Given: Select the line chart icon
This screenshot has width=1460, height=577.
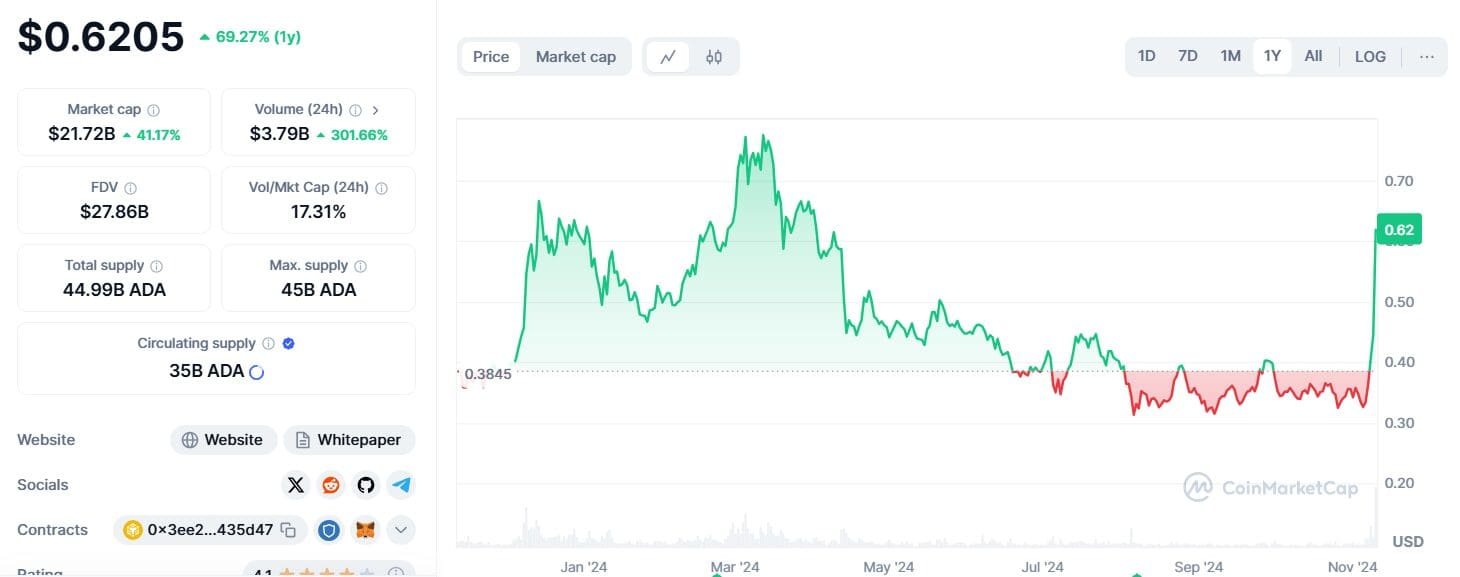Looking at the screenshot, I should [668, 56].
